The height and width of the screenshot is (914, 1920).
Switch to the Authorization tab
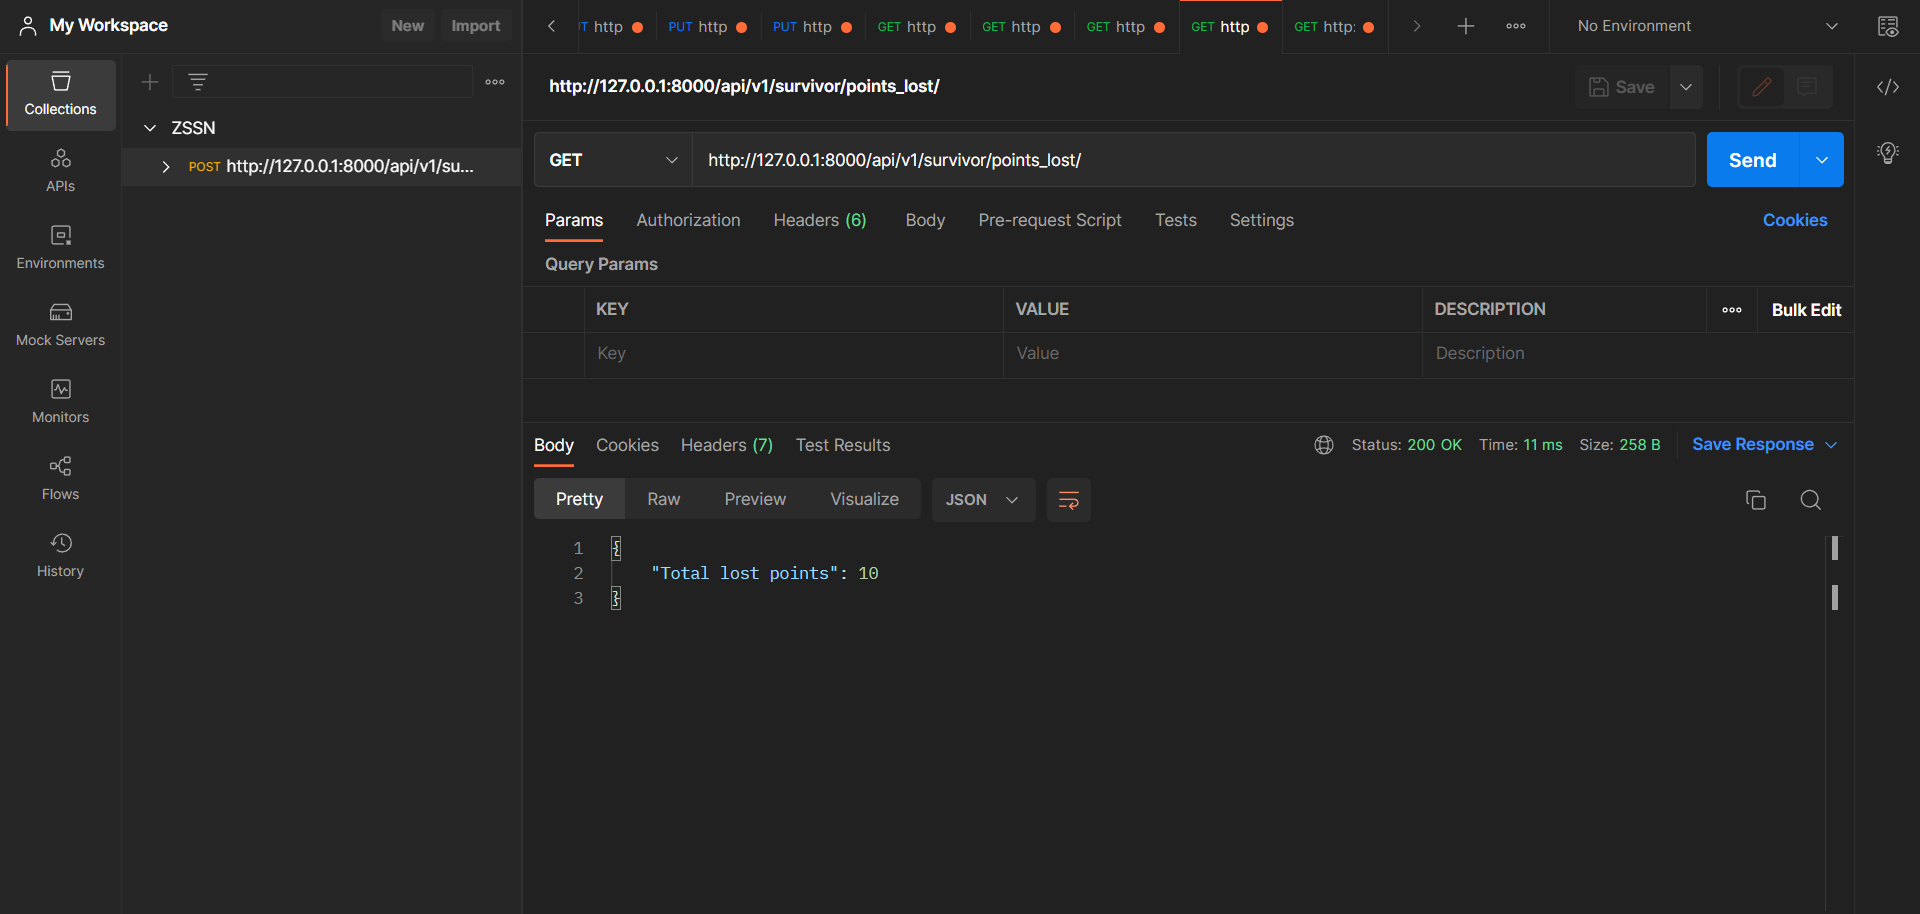(688, 220)
